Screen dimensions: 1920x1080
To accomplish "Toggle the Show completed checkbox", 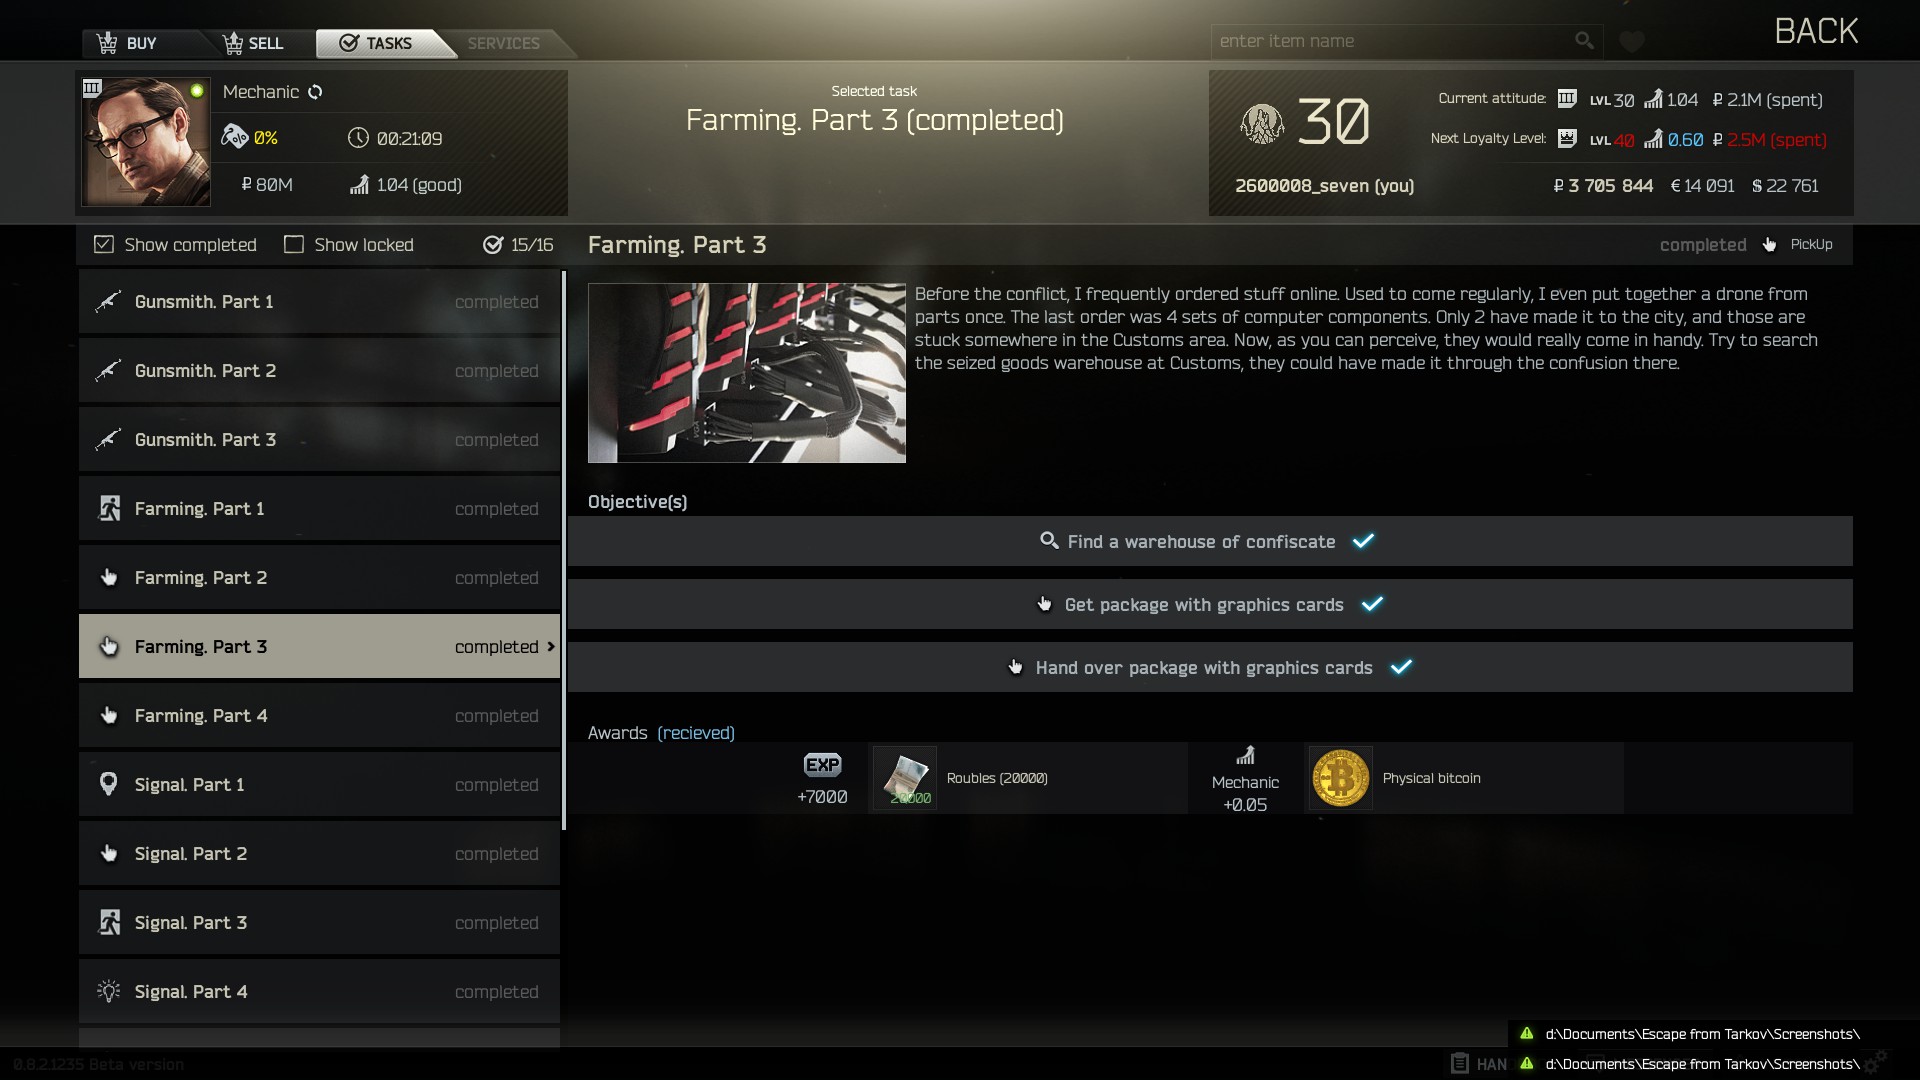I will coord(104,245).
